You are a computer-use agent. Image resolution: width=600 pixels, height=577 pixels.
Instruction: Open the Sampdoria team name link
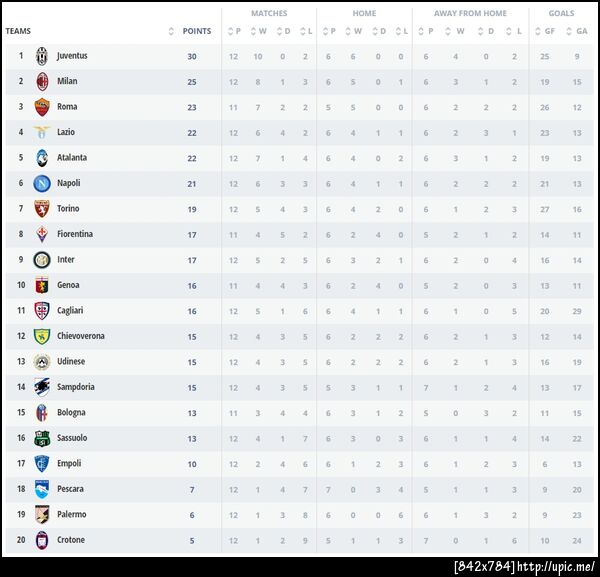pyautogui.click(x=76, y=387)
